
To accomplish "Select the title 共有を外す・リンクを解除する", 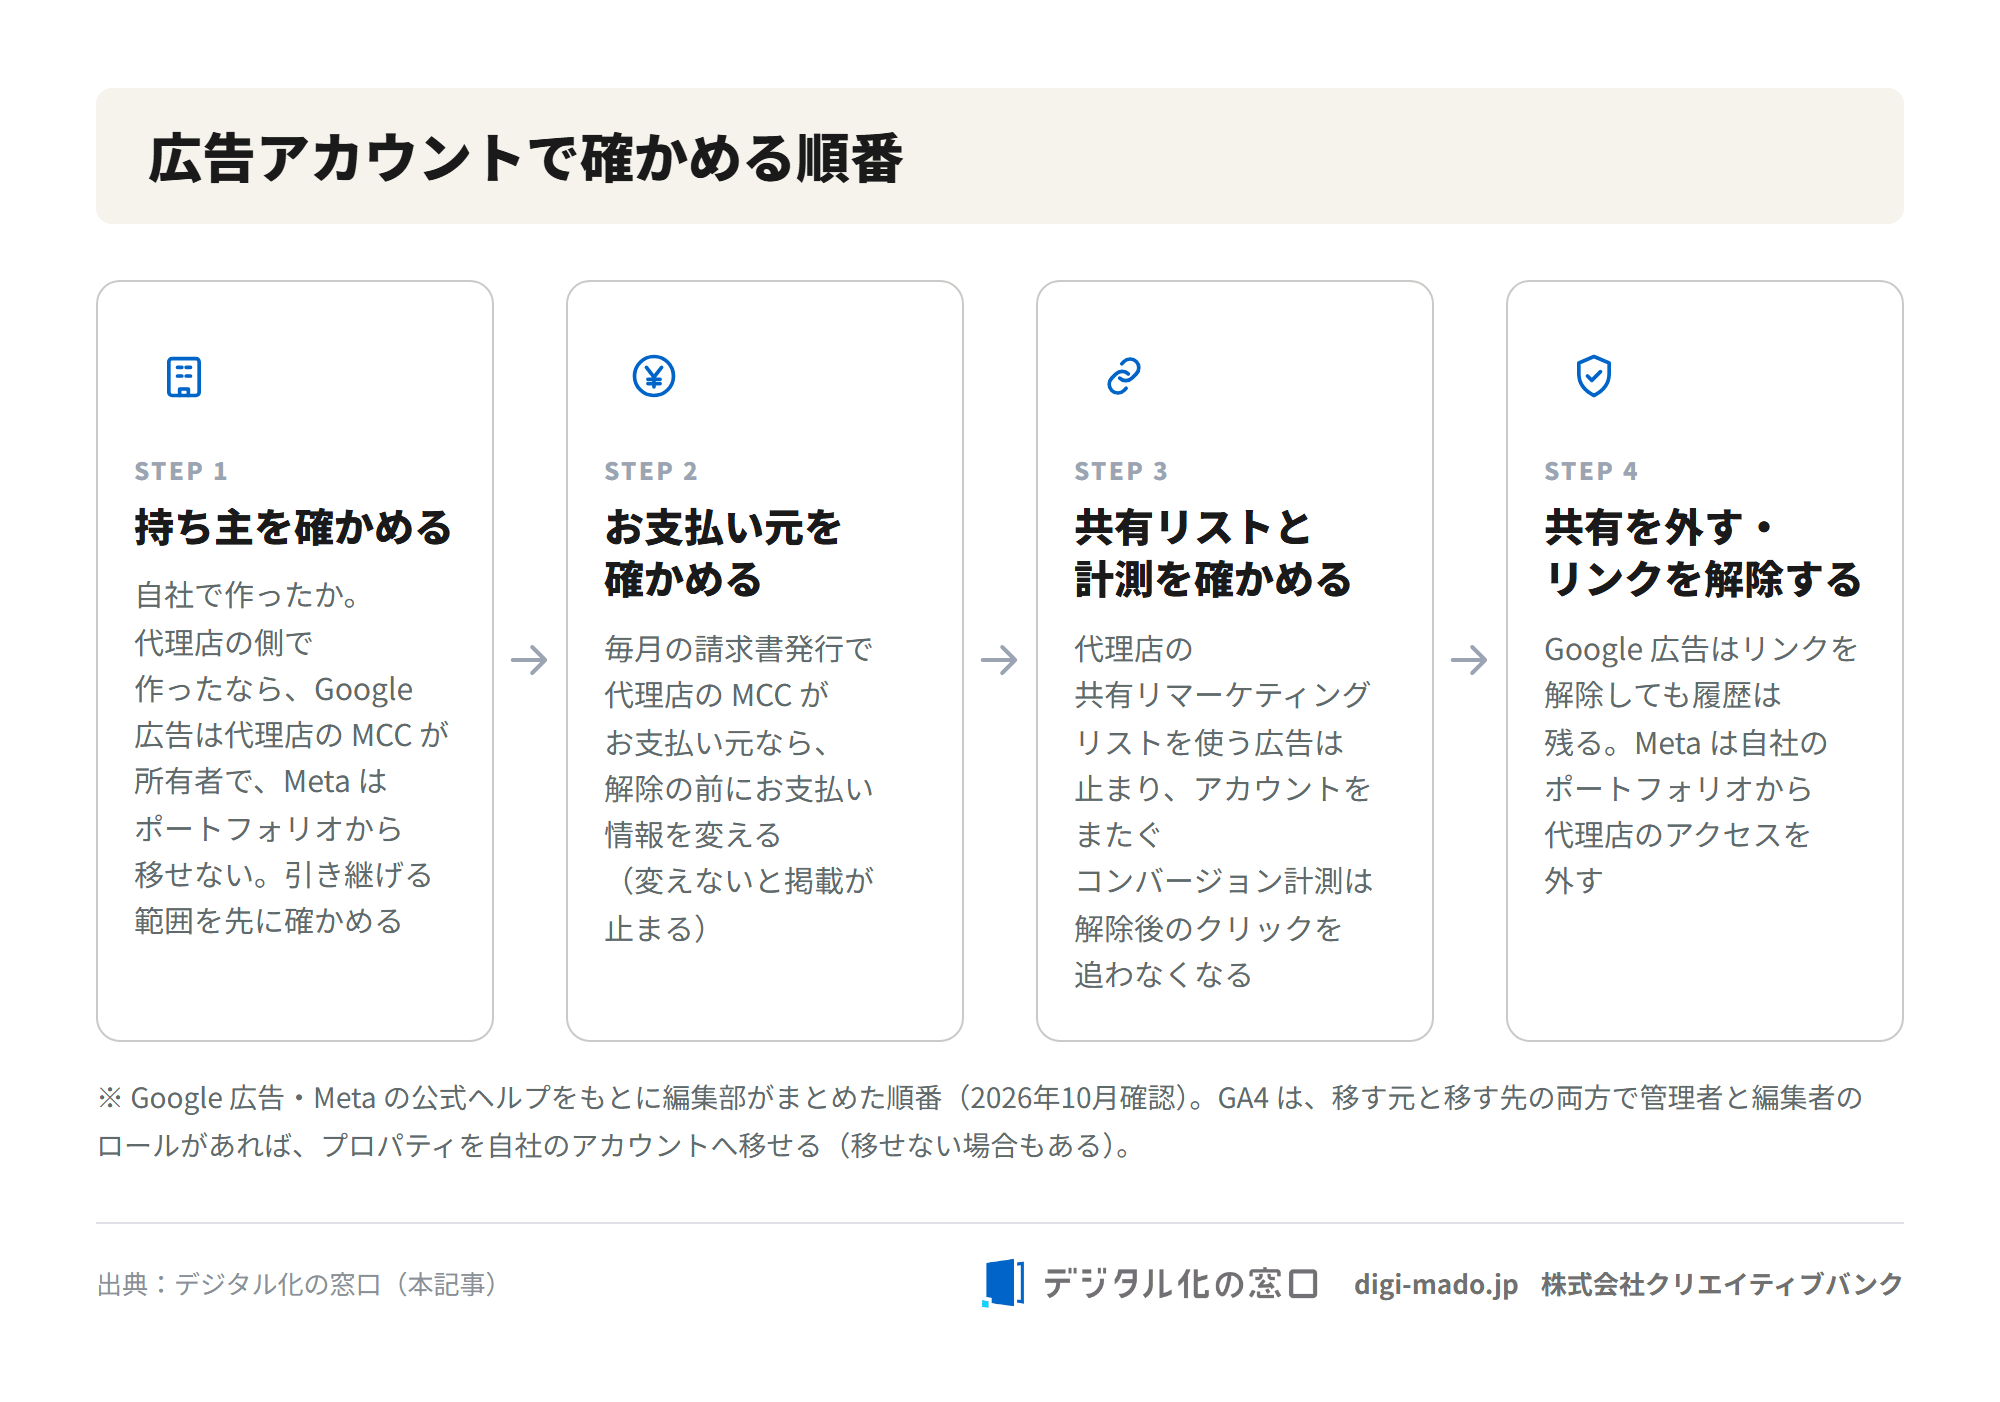I will (1703, 553).
